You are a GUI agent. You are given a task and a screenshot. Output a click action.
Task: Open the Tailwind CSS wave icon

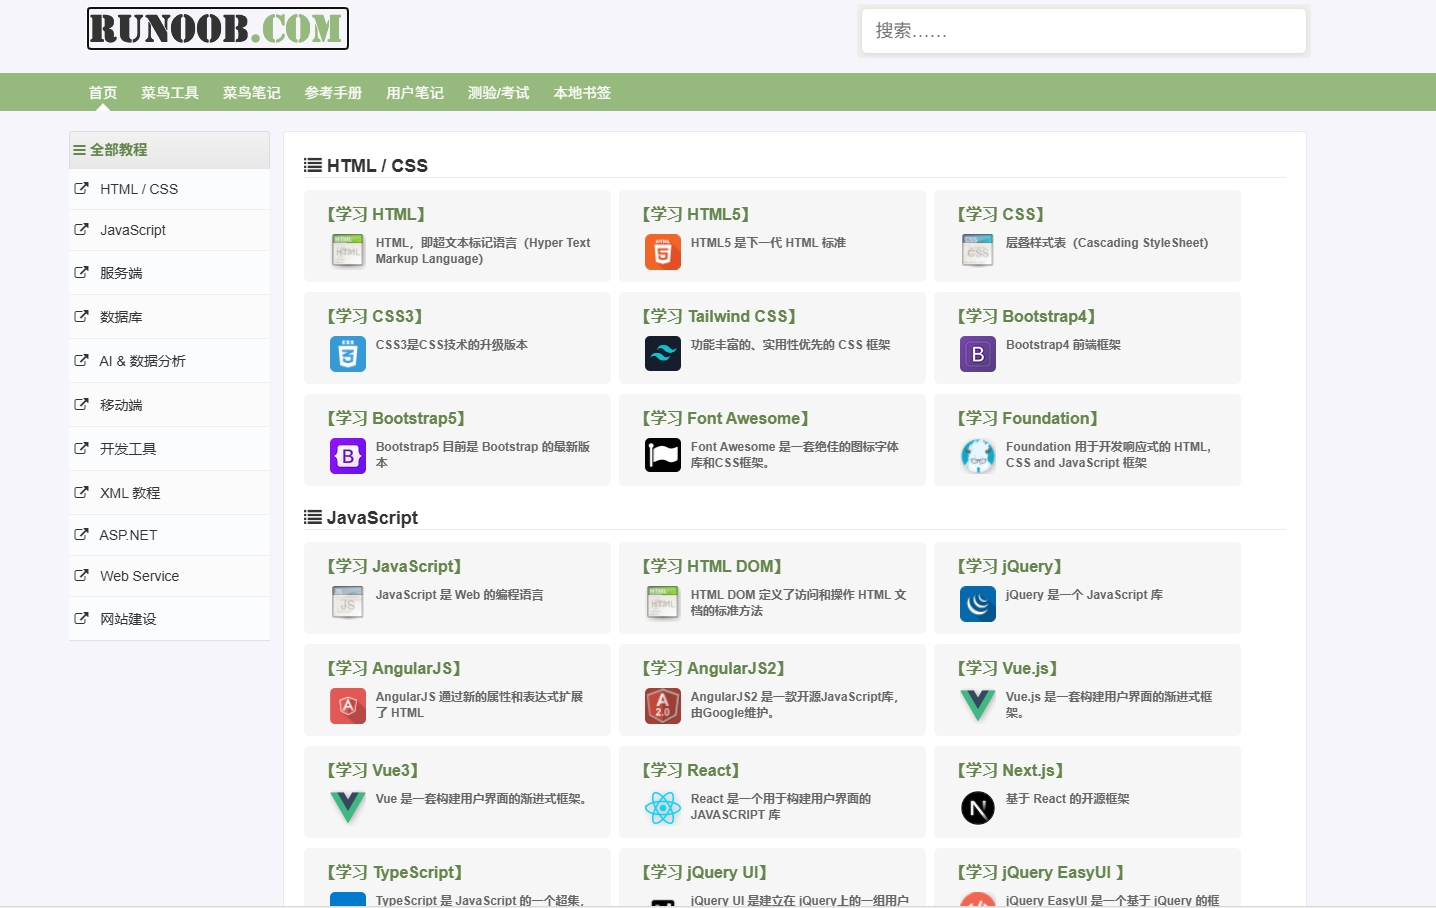(662, 354)
